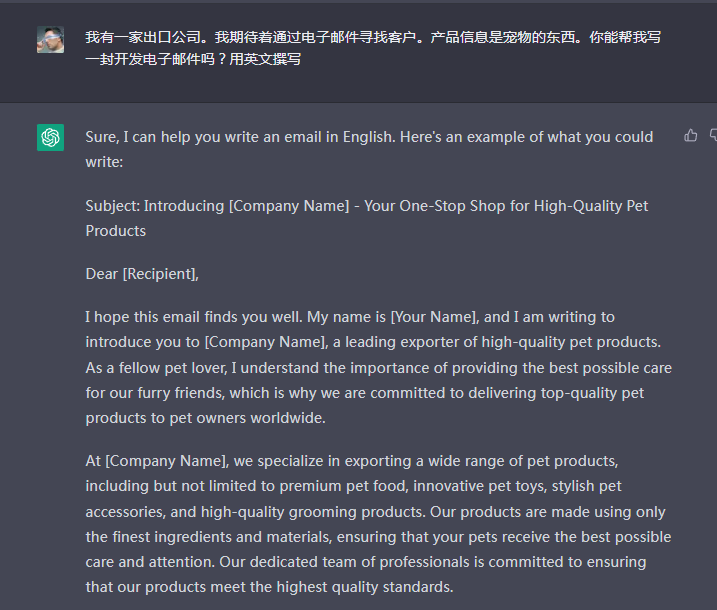Click the "write:" text under the intro

tap(104, 162)
